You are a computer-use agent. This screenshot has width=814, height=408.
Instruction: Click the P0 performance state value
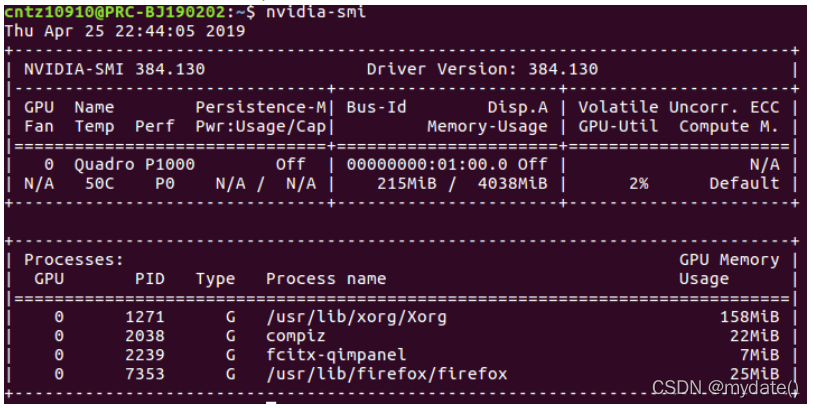click(165, 184)
